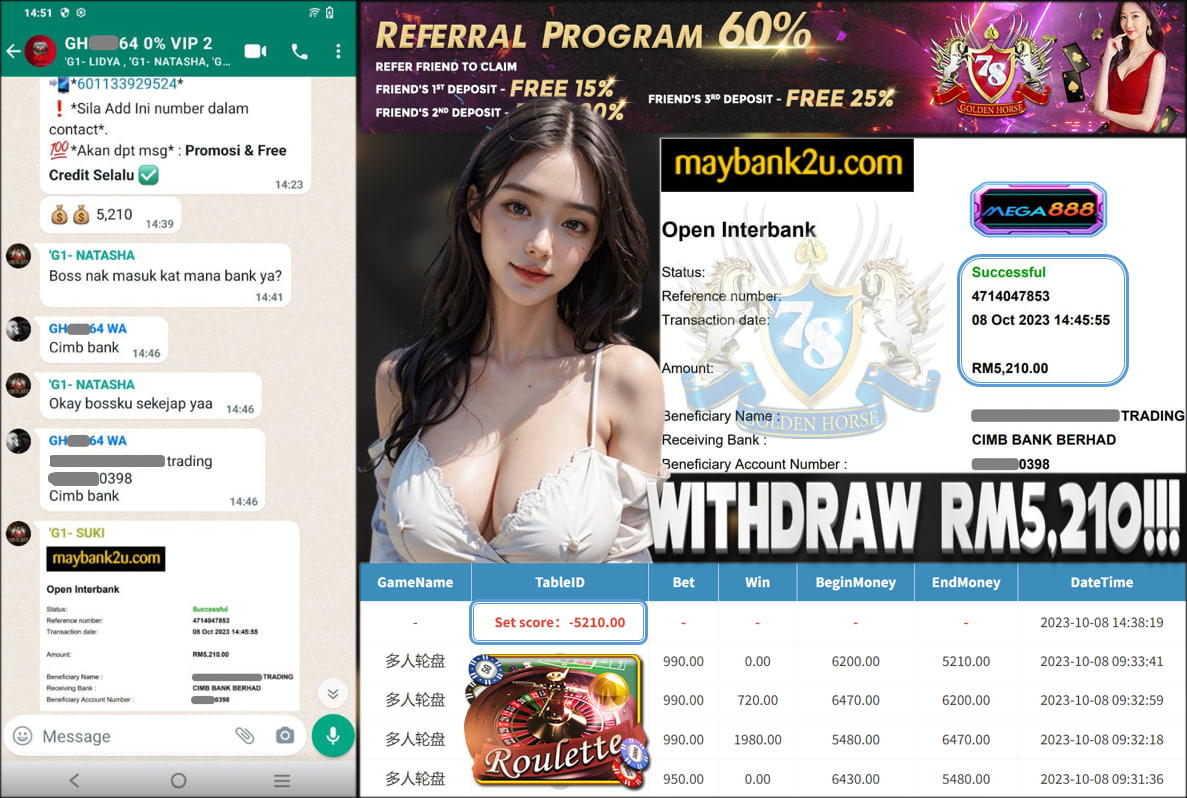1187x798 pixels.
Task: Click the Roulette game thumbnail
Action: (559, 722)
